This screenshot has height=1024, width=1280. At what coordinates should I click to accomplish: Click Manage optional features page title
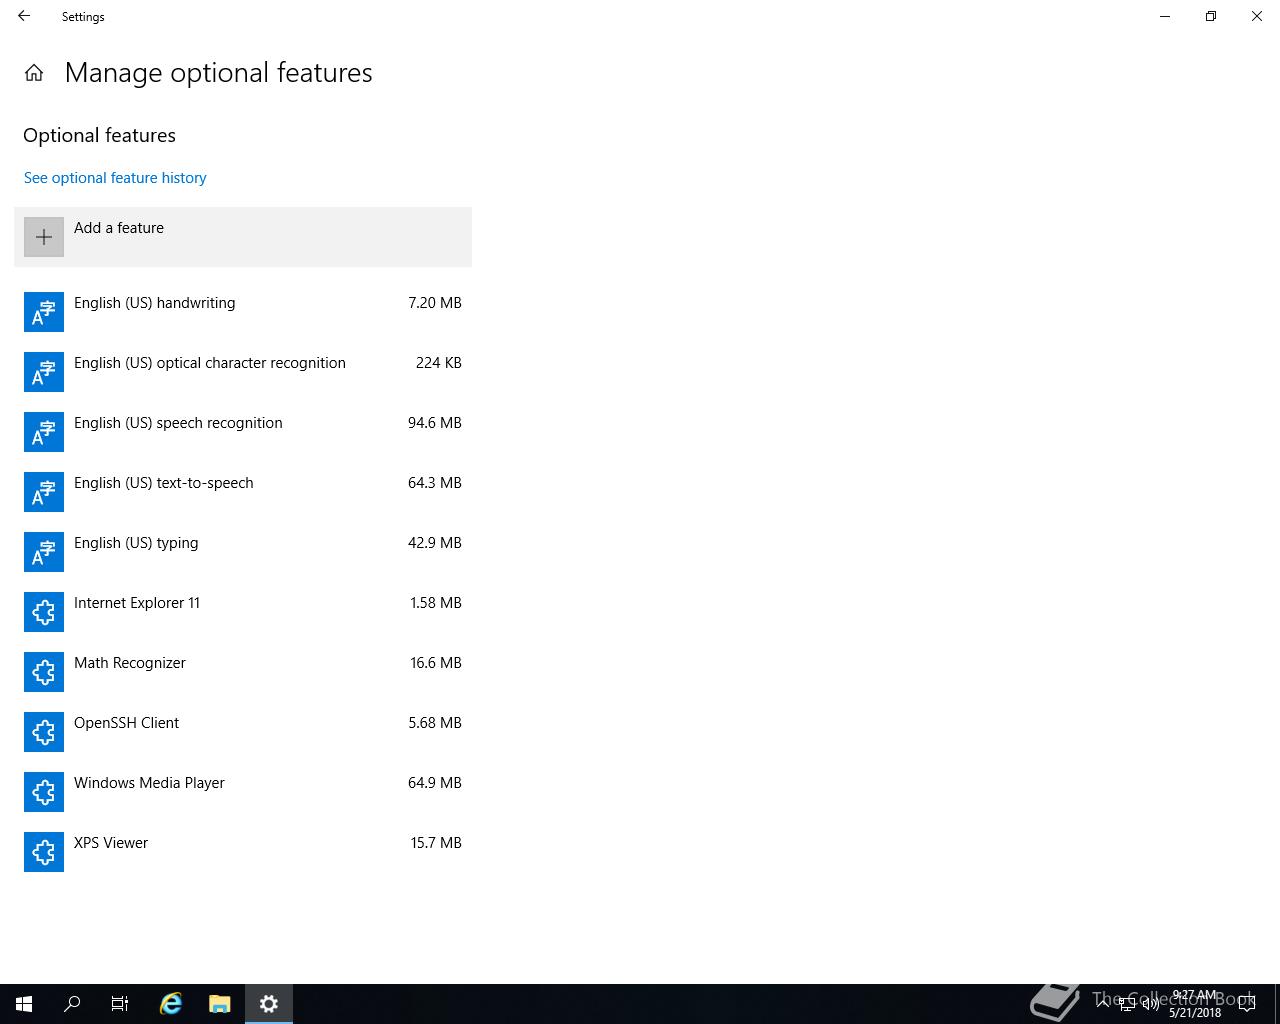pos(219,73)
